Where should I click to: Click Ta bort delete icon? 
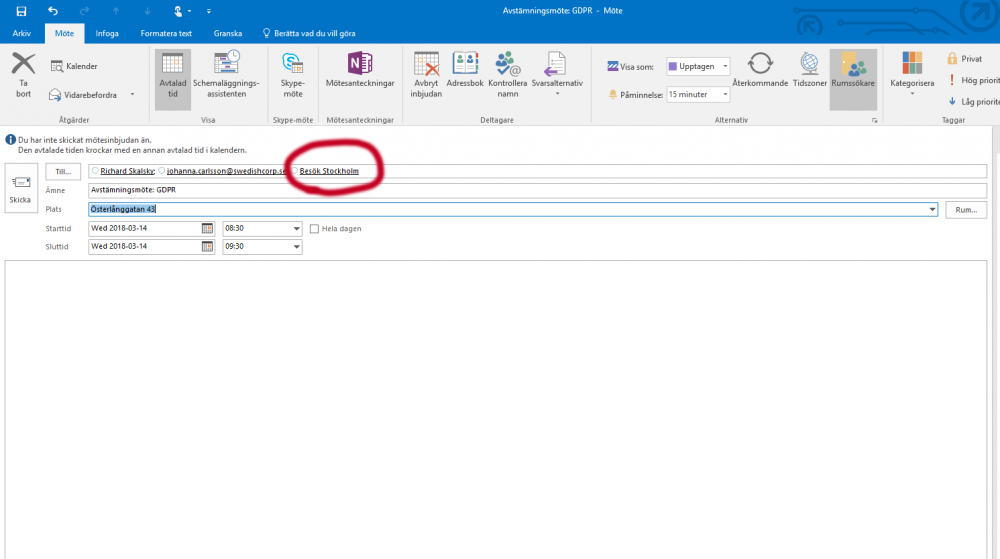pos(23,65)
